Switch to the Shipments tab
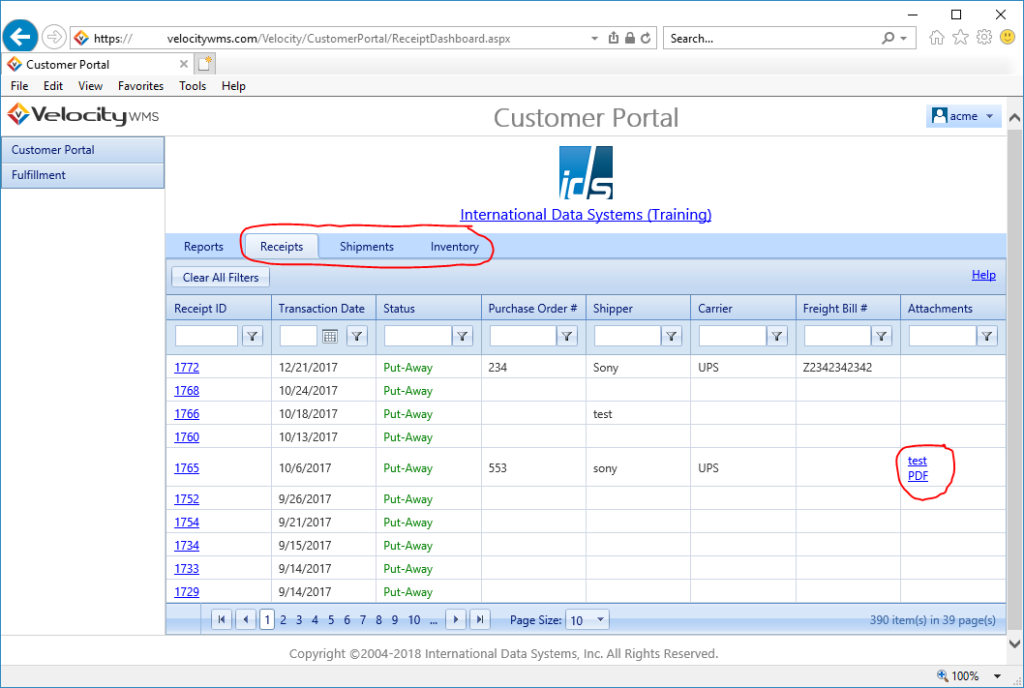 (x=366, y=247)
